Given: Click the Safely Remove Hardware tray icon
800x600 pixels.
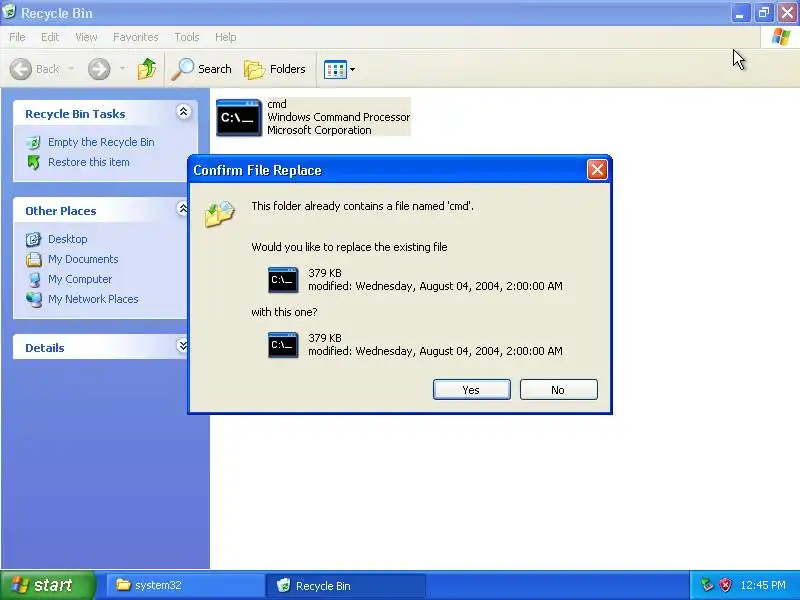Looking at the screenshot, I should tap(707, 585).
